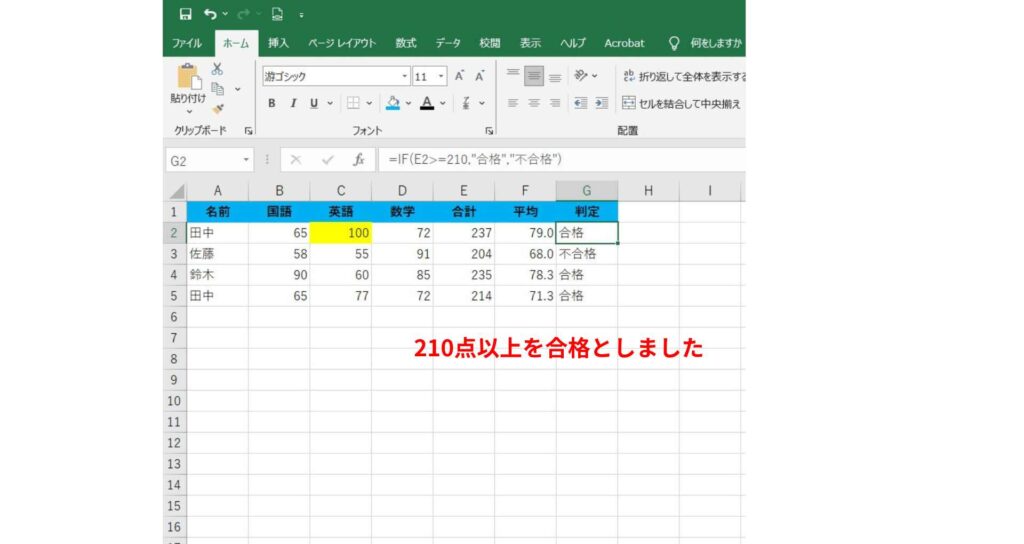
Task: Toggle Align Right icon
Action: 555,103
